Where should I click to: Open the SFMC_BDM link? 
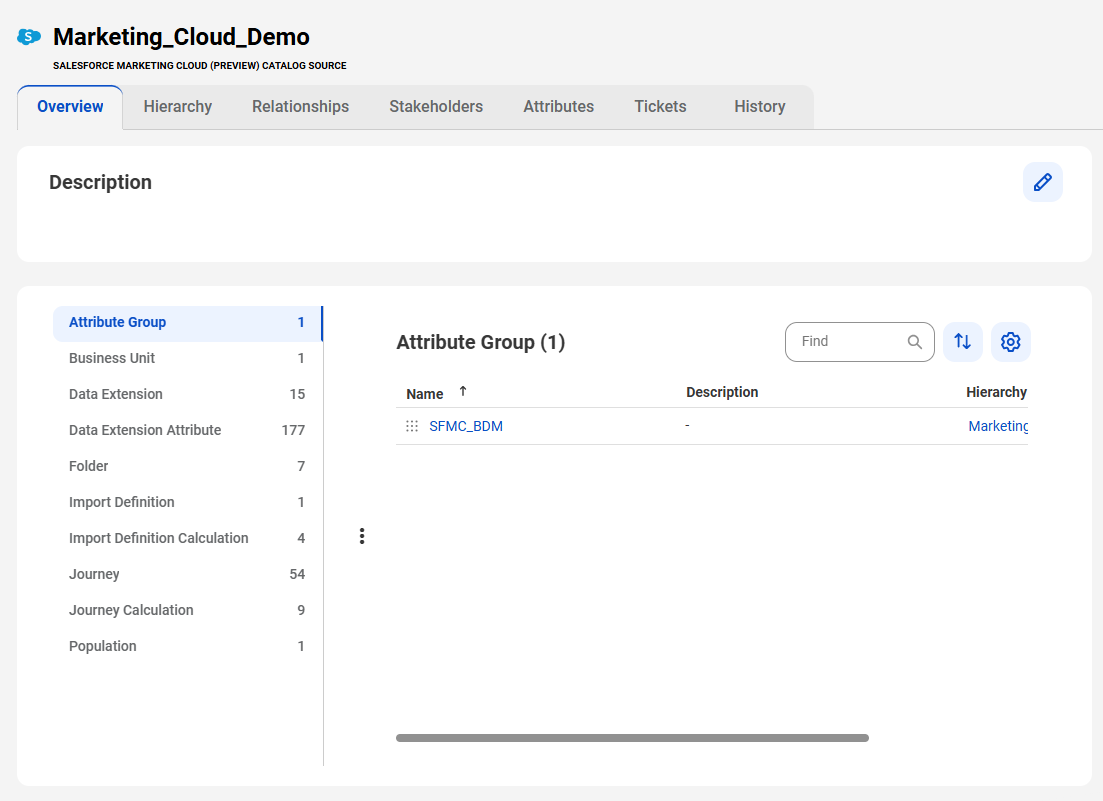click(x=466, y=426)
